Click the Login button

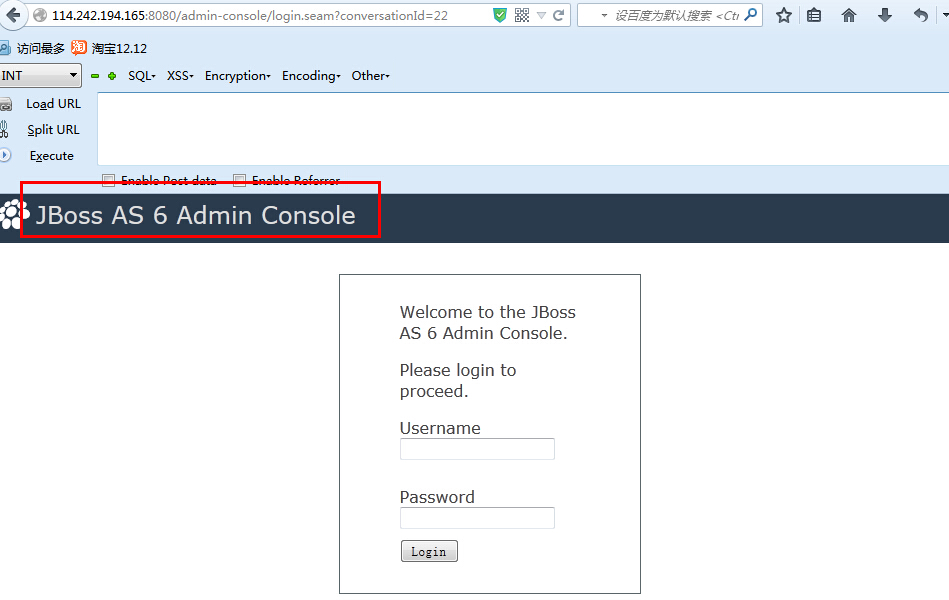(x=429, y=551)
